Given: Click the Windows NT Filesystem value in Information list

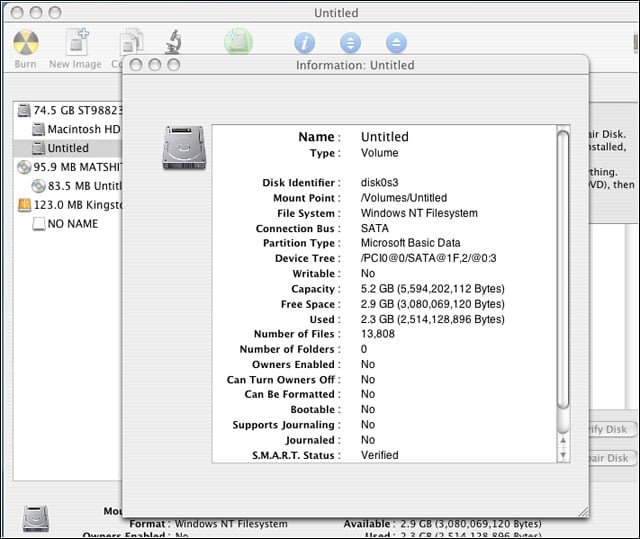Looking at the screenshot, I should tap(419, 213).
